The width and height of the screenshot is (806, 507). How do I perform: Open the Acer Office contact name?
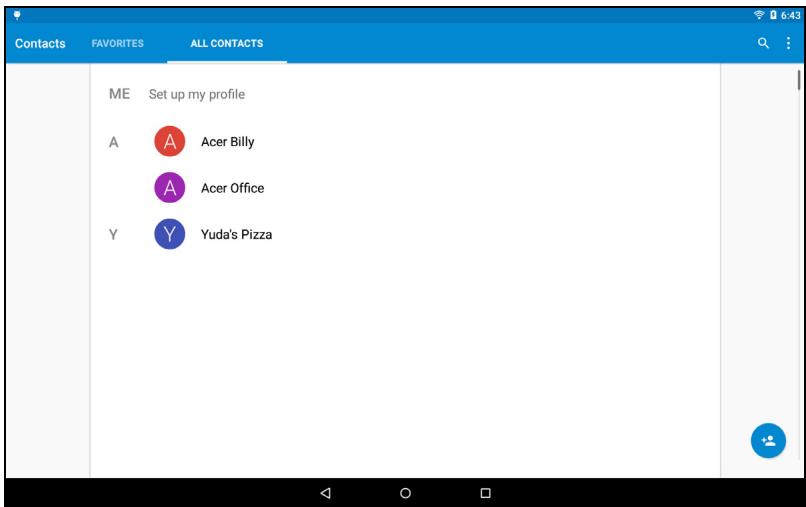pyautogui.click(x=232, y=188)
